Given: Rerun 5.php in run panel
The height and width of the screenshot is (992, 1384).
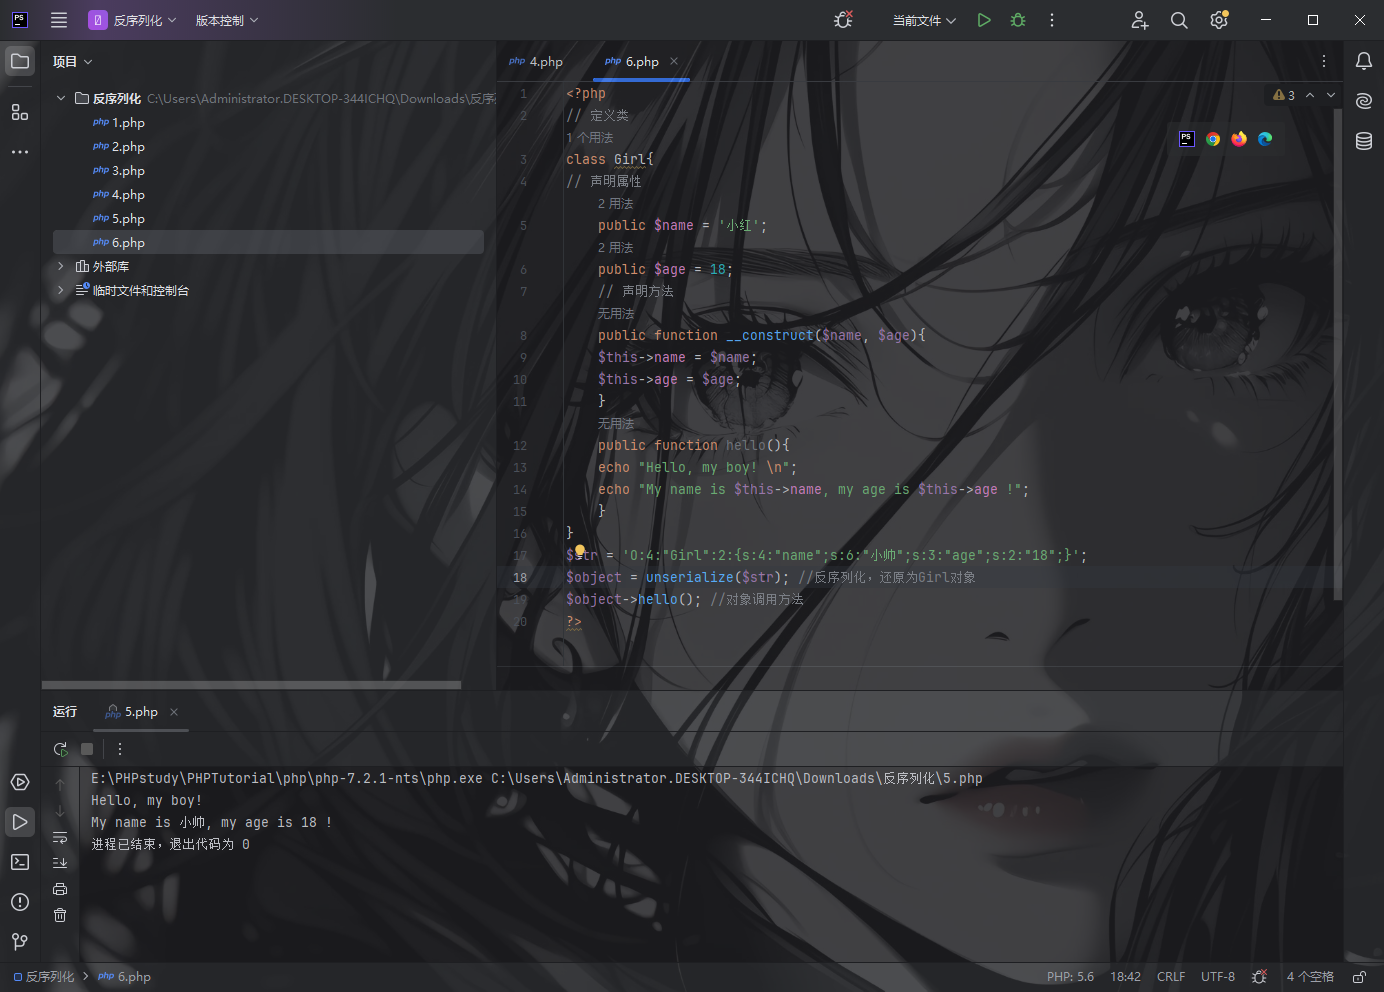Looking at the screenshot, I should tap(60, 749).
